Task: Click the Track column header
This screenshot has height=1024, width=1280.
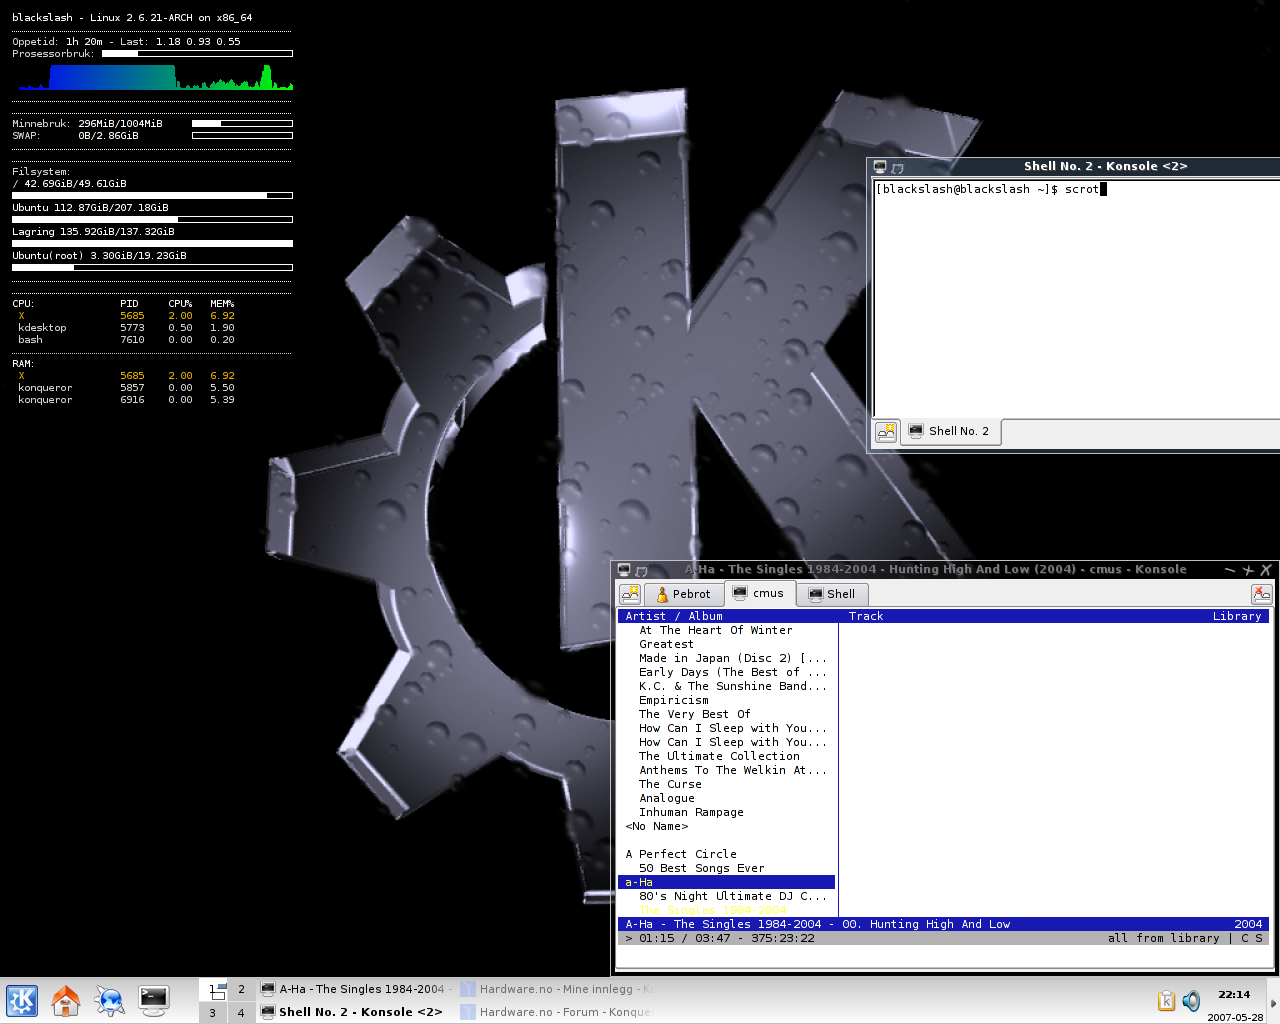Action: [x=866, y=616]
